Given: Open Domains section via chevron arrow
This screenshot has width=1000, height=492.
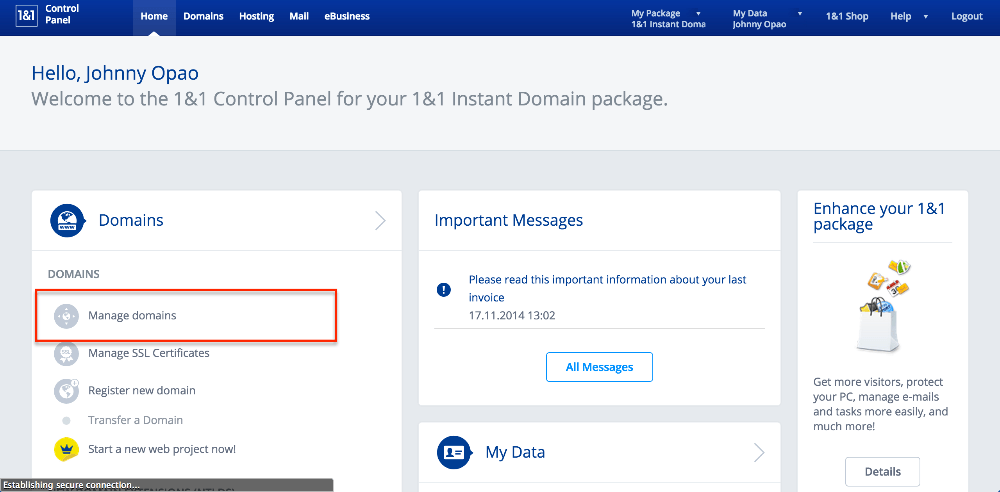Looking at the screenshot, I should (380, 221).
